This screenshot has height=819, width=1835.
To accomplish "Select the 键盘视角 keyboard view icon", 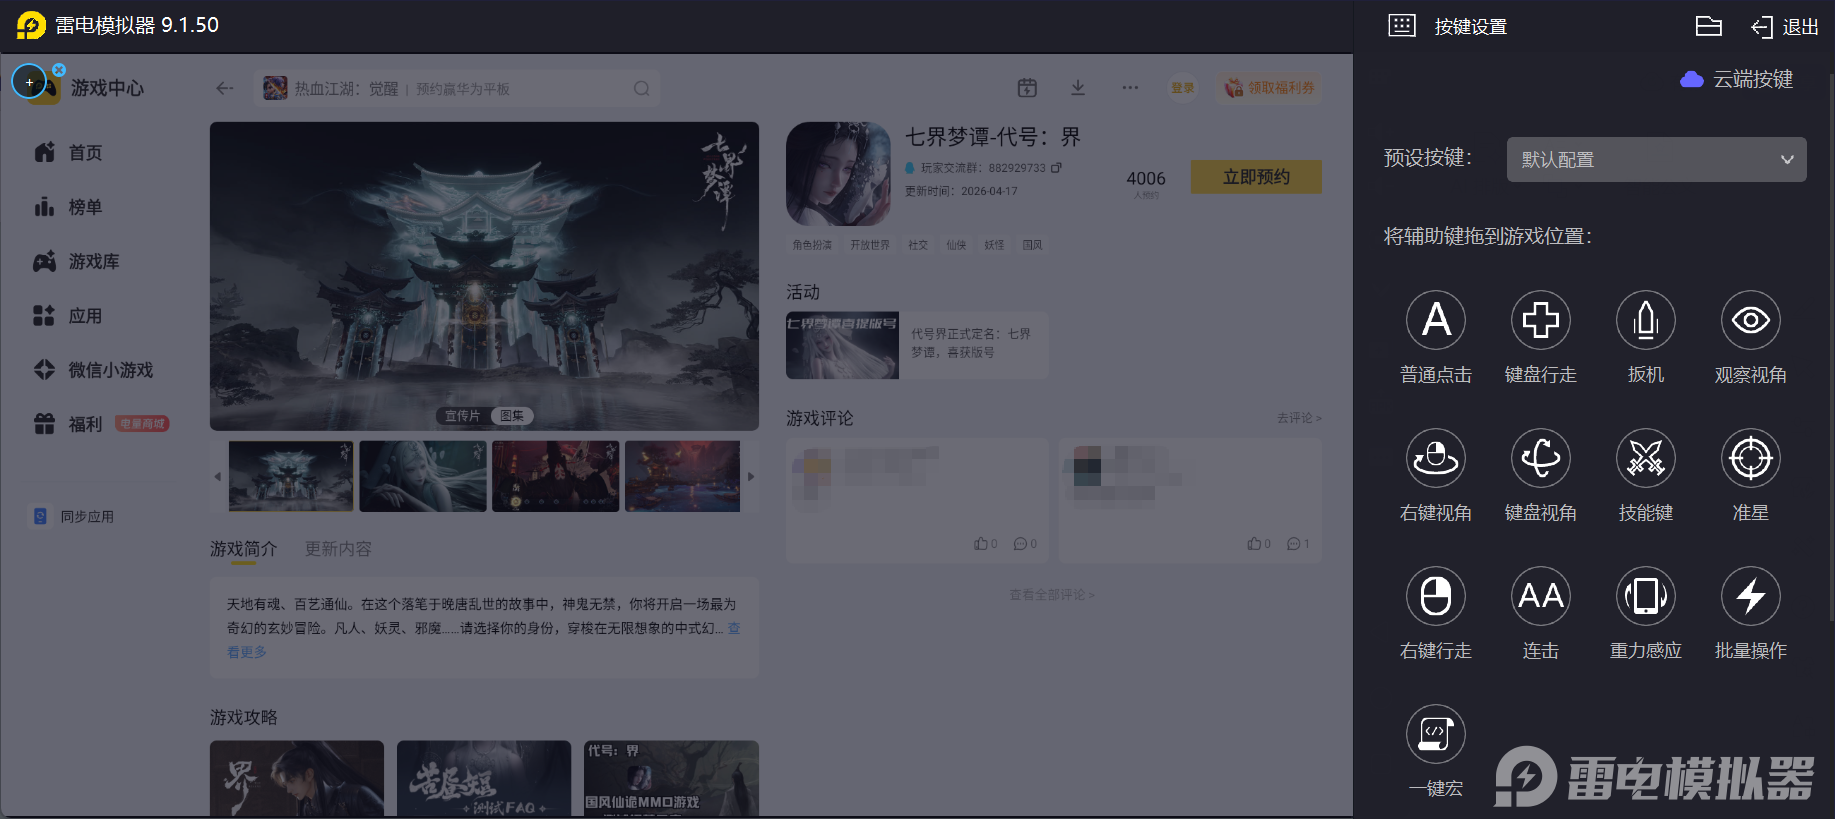I will coord(1541,458).
